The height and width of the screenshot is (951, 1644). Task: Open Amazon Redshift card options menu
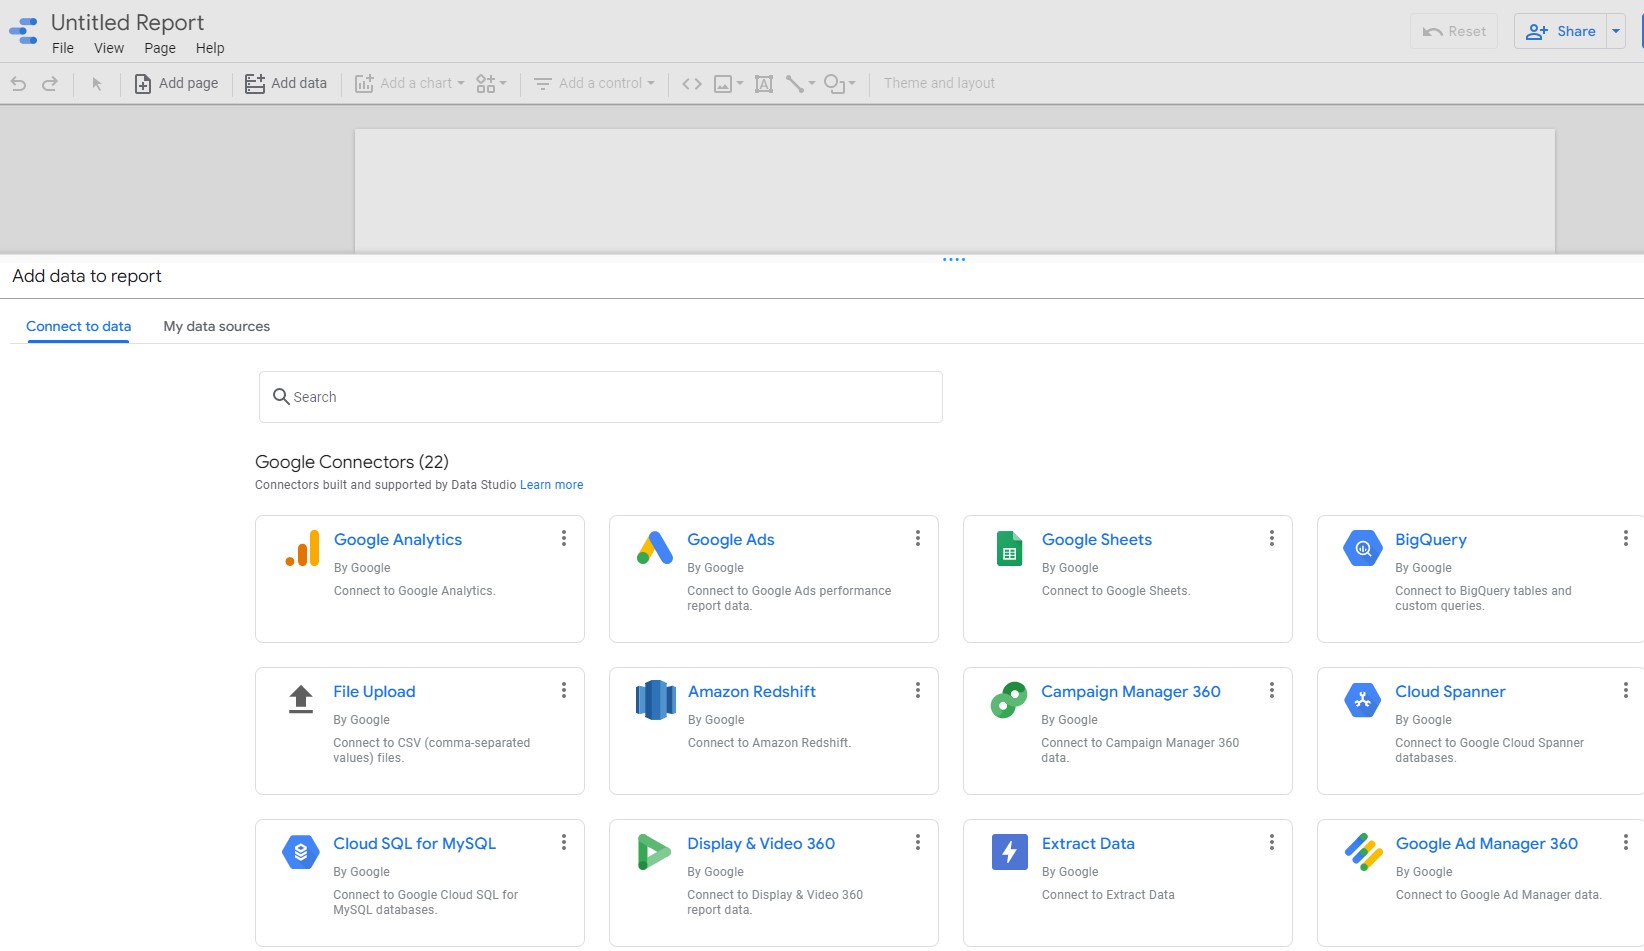pos(918,690)
